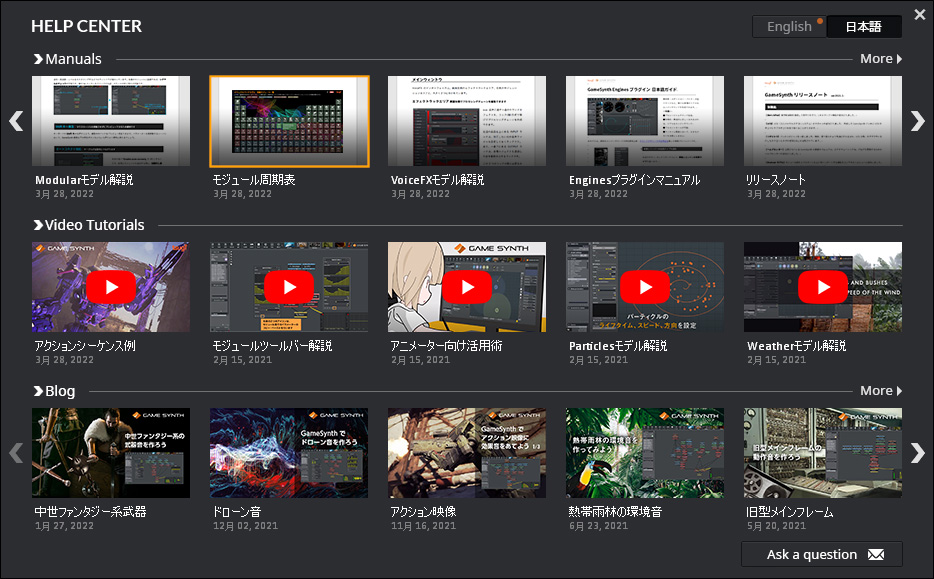934x579 pixels.
Task: Show next manuals with right arrow
Action: [918, 121]
